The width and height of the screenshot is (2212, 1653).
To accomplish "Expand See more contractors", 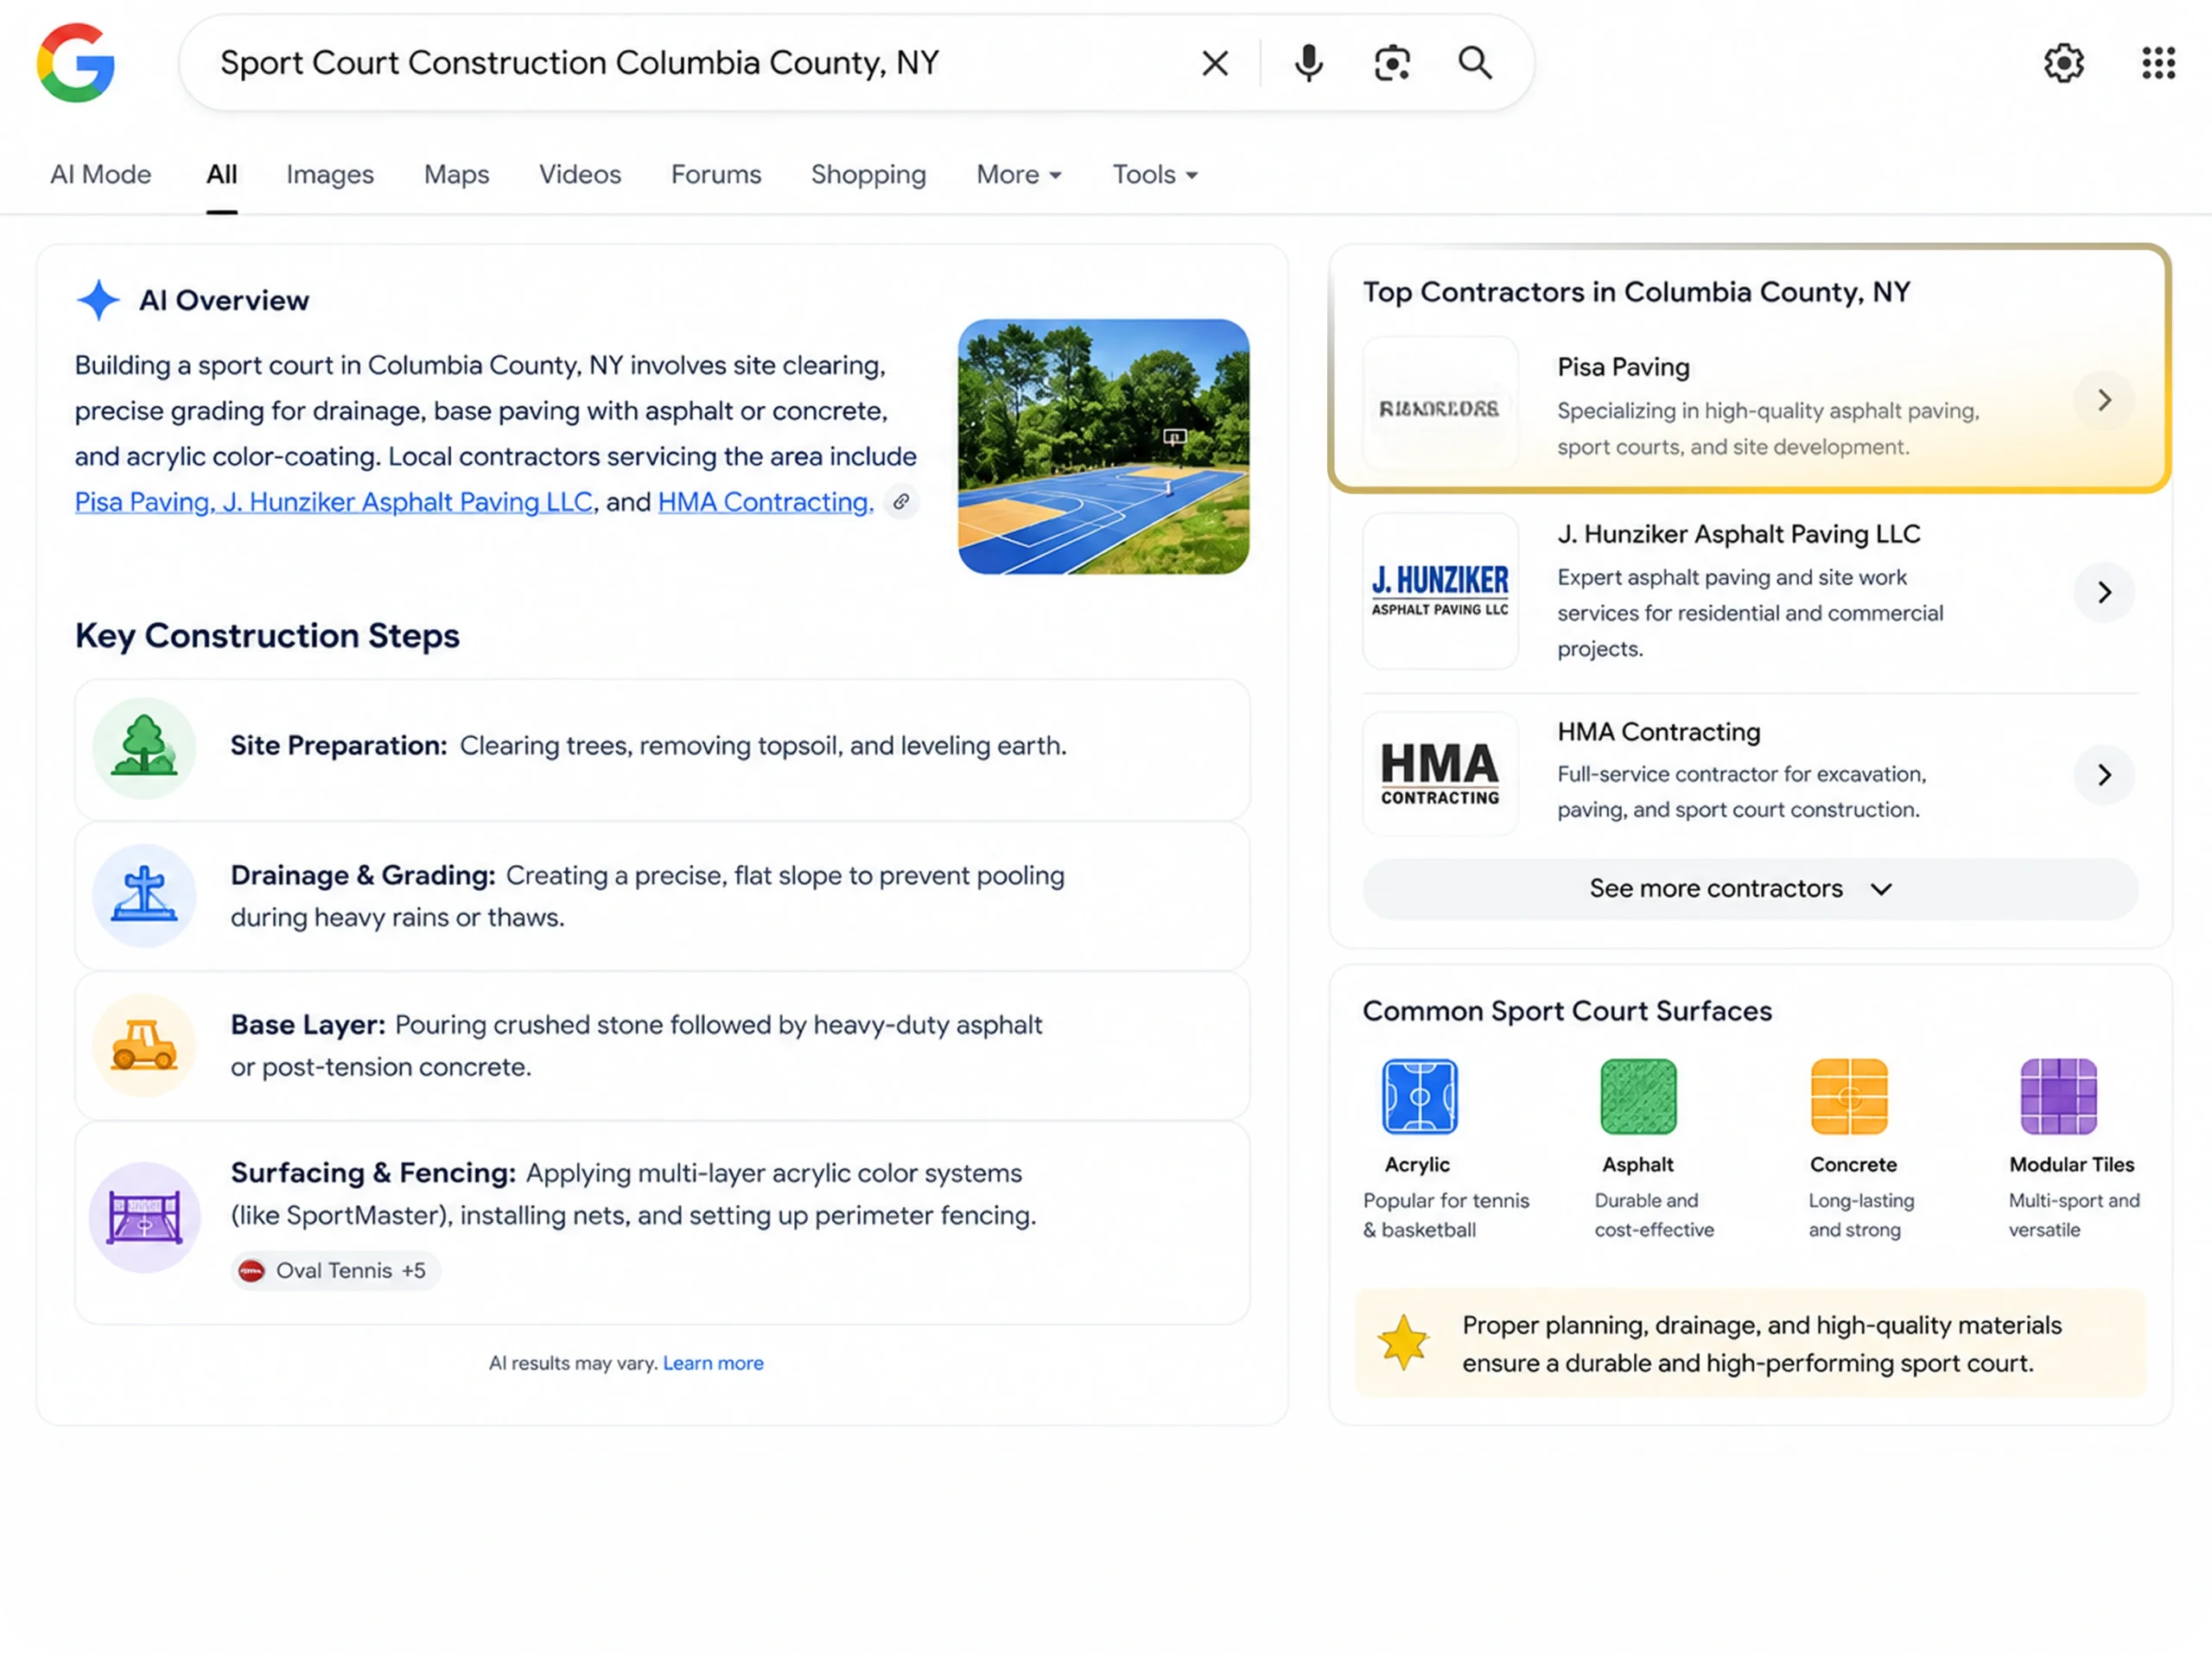I will [1750, 888].
